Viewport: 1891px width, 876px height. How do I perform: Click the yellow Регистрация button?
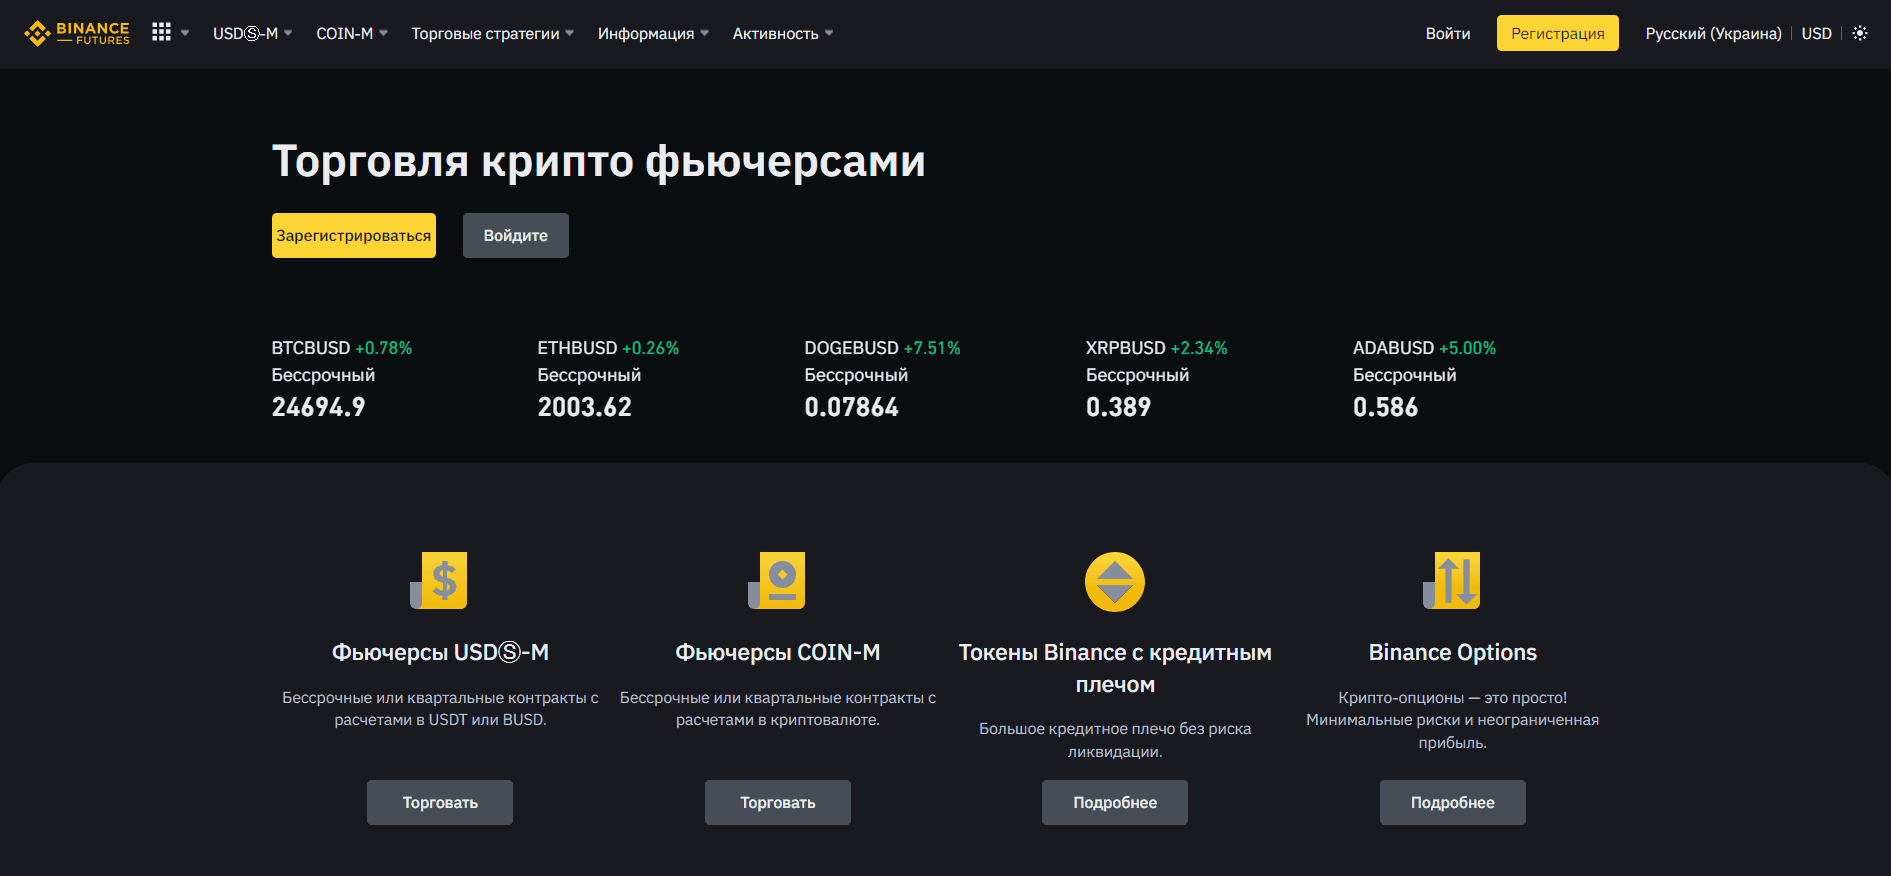[x=1558, y=33]
